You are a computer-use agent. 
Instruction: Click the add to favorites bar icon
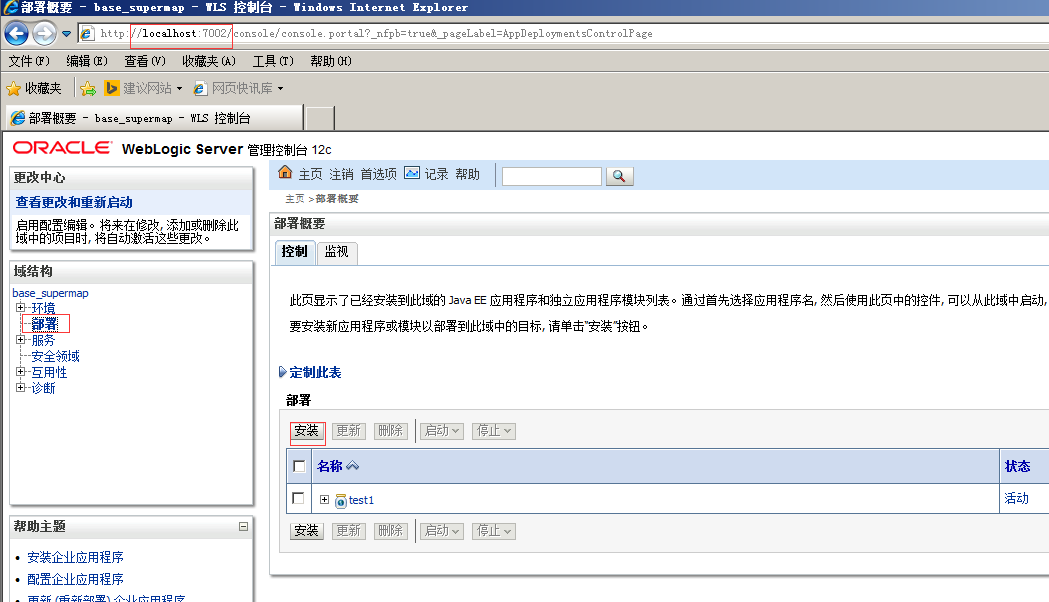pyautogui.click(x=88, y=88)
